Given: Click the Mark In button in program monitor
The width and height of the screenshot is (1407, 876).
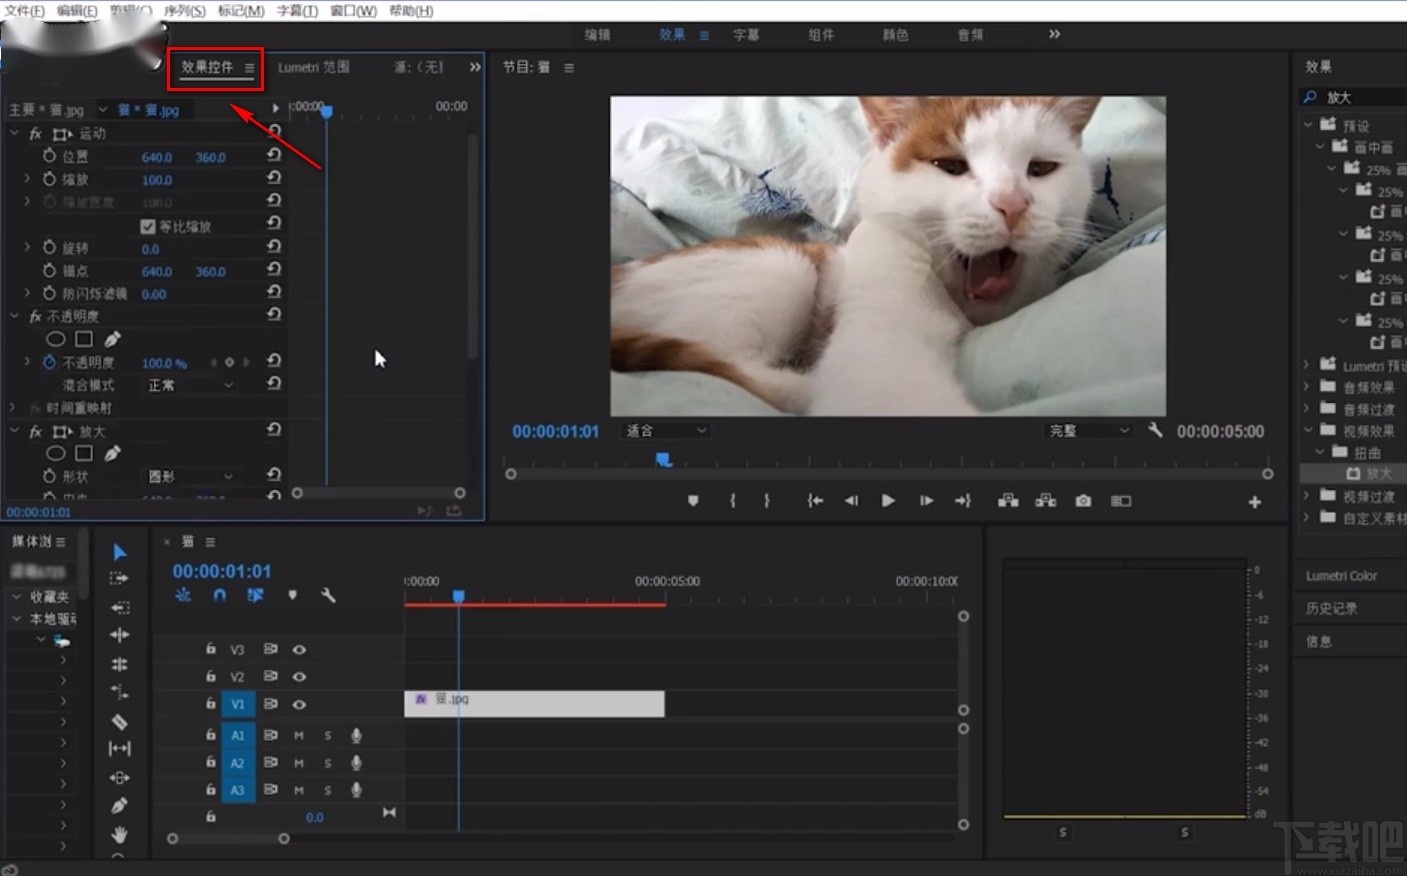Looking at the screenshot, I should [x=733, y=501].
